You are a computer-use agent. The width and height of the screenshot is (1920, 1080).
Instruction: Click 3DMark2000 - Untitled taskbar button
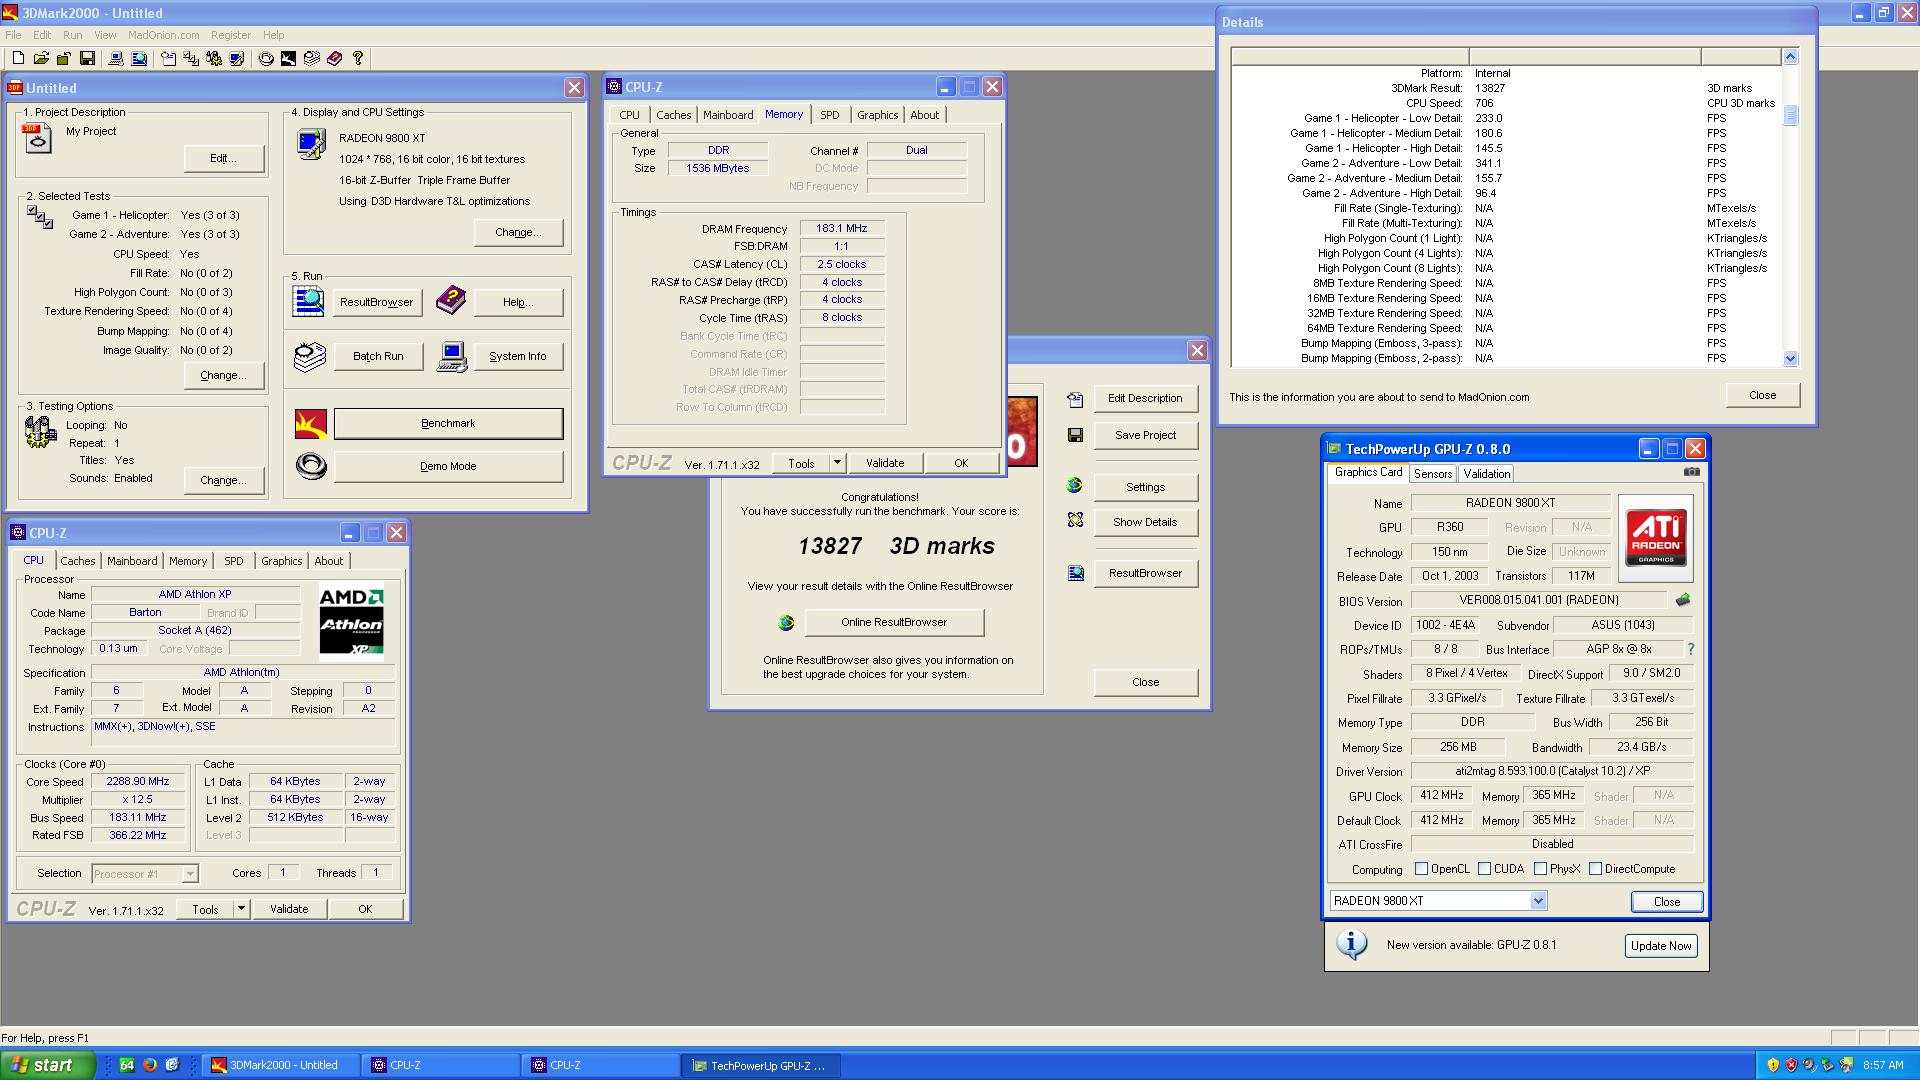[x=282, y=1066]
